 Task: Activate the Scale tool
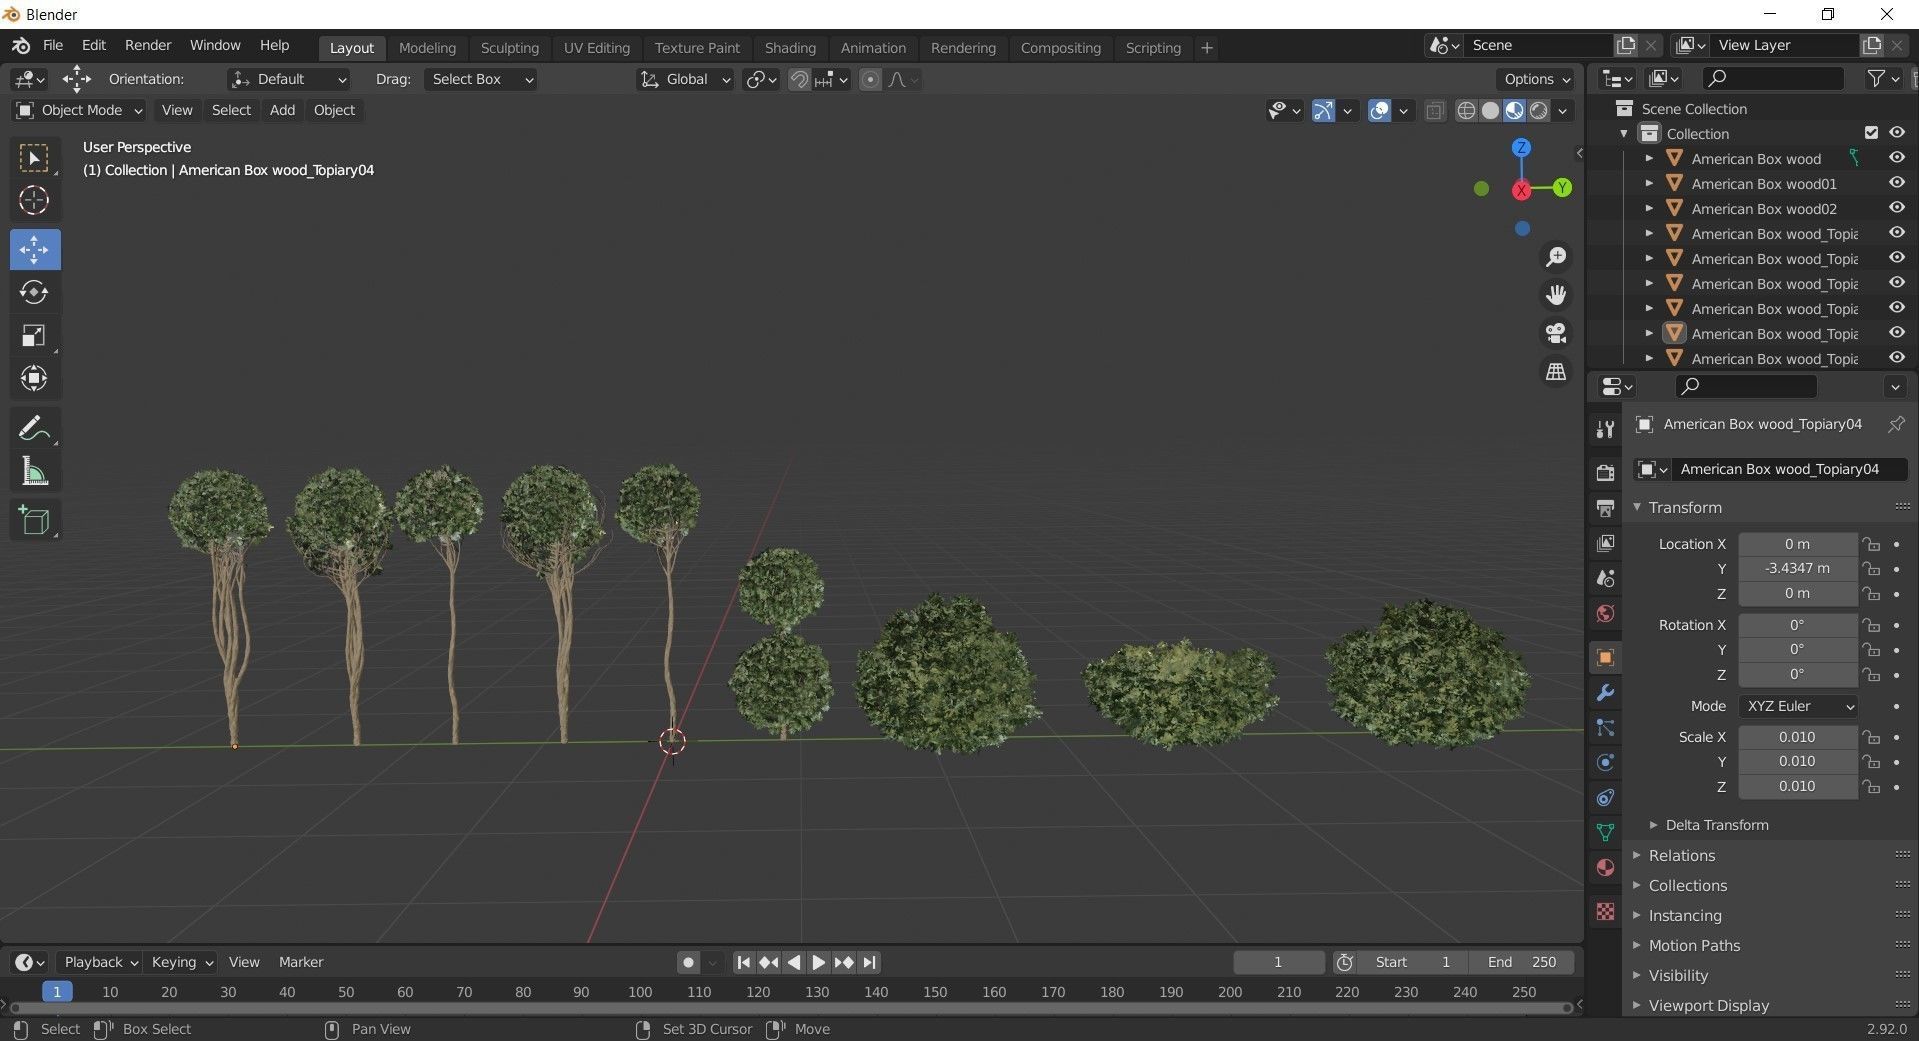[35, 335]
